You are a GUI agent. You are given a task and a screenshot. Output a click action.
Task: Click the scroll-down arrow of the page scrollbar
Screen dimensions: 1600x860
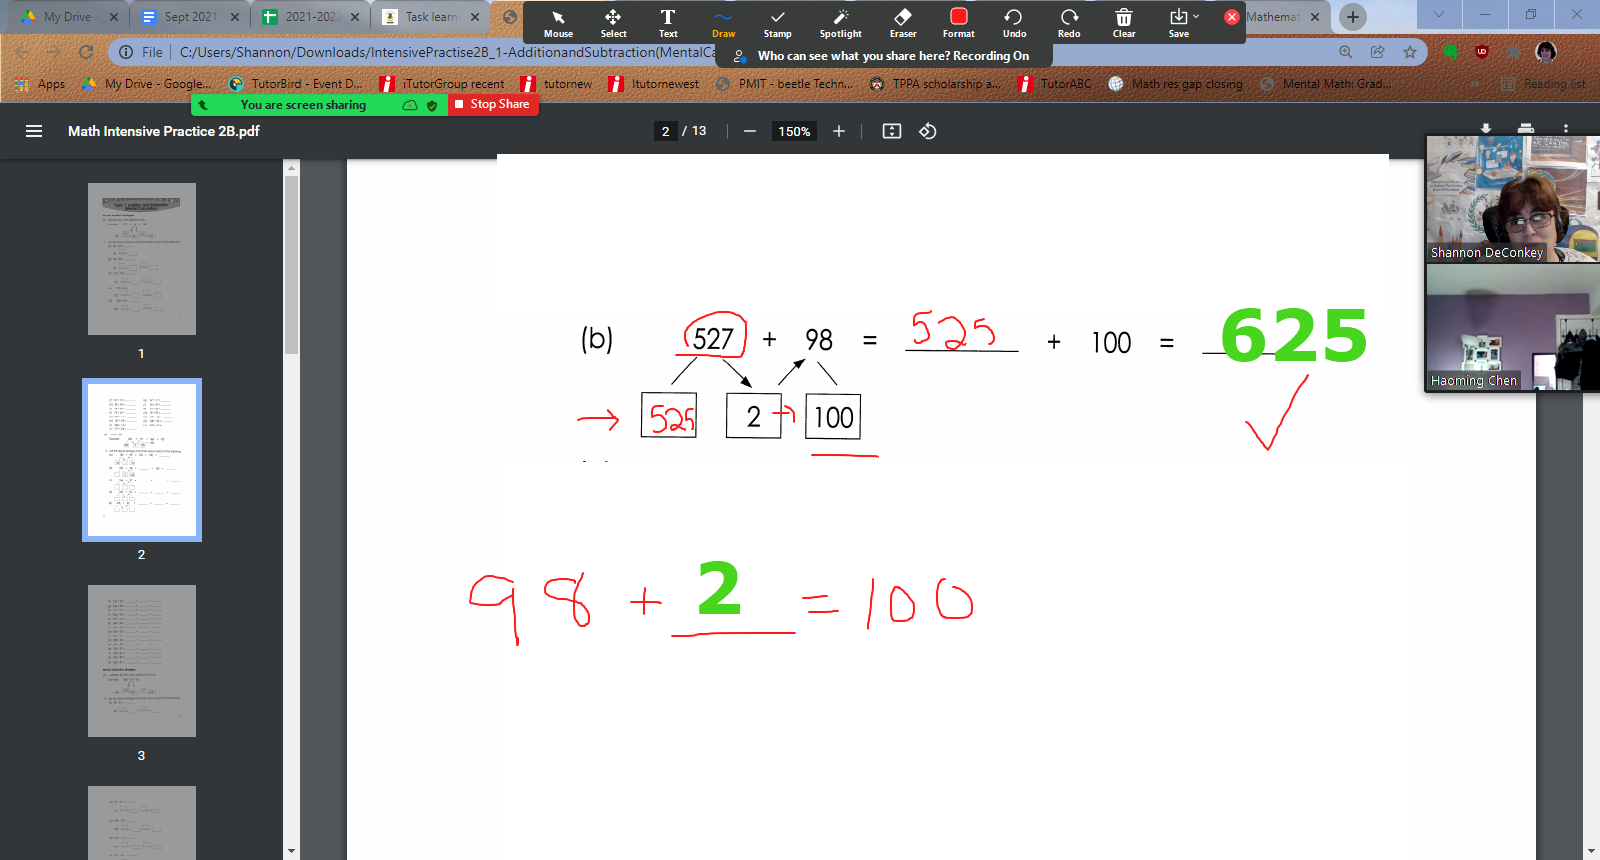(x=1590, y=851)
